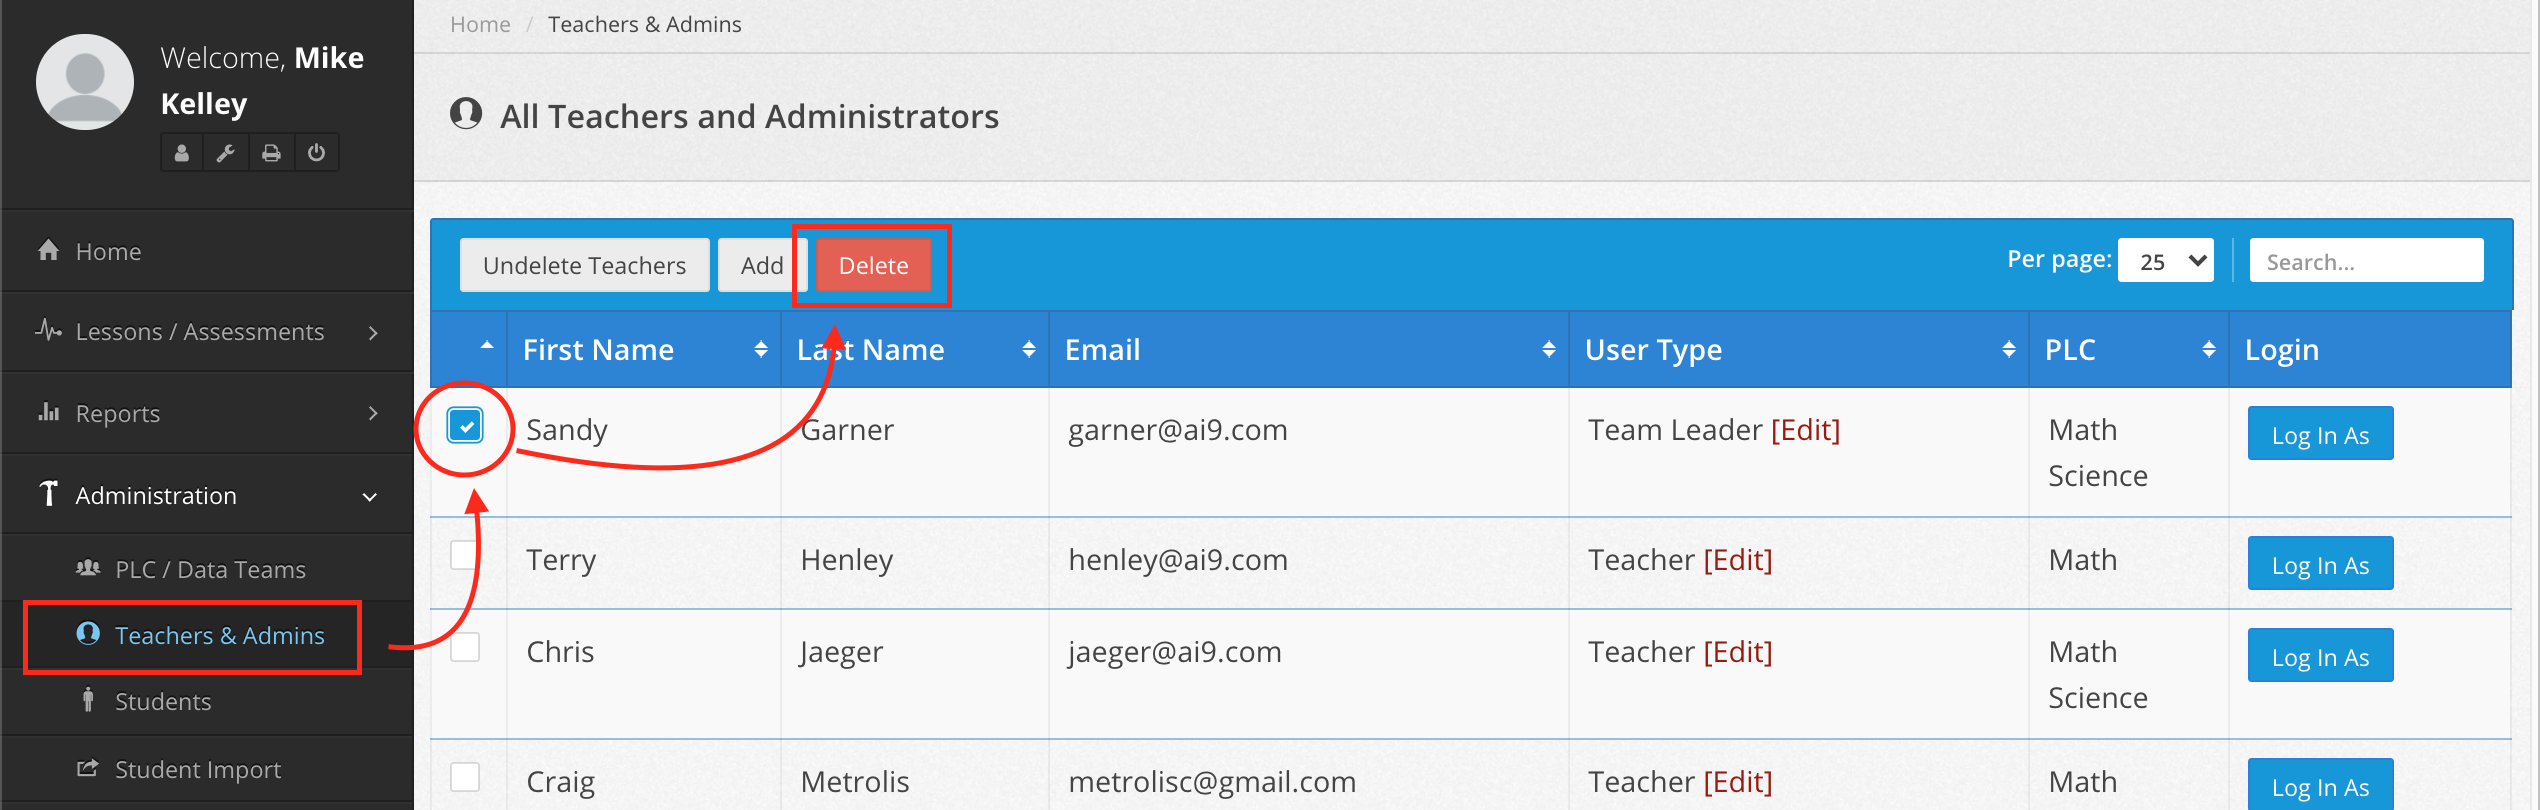Click Edit link next to Team Leader
This screenshot has width=2540, height=810.
[x=1805, y=430]
